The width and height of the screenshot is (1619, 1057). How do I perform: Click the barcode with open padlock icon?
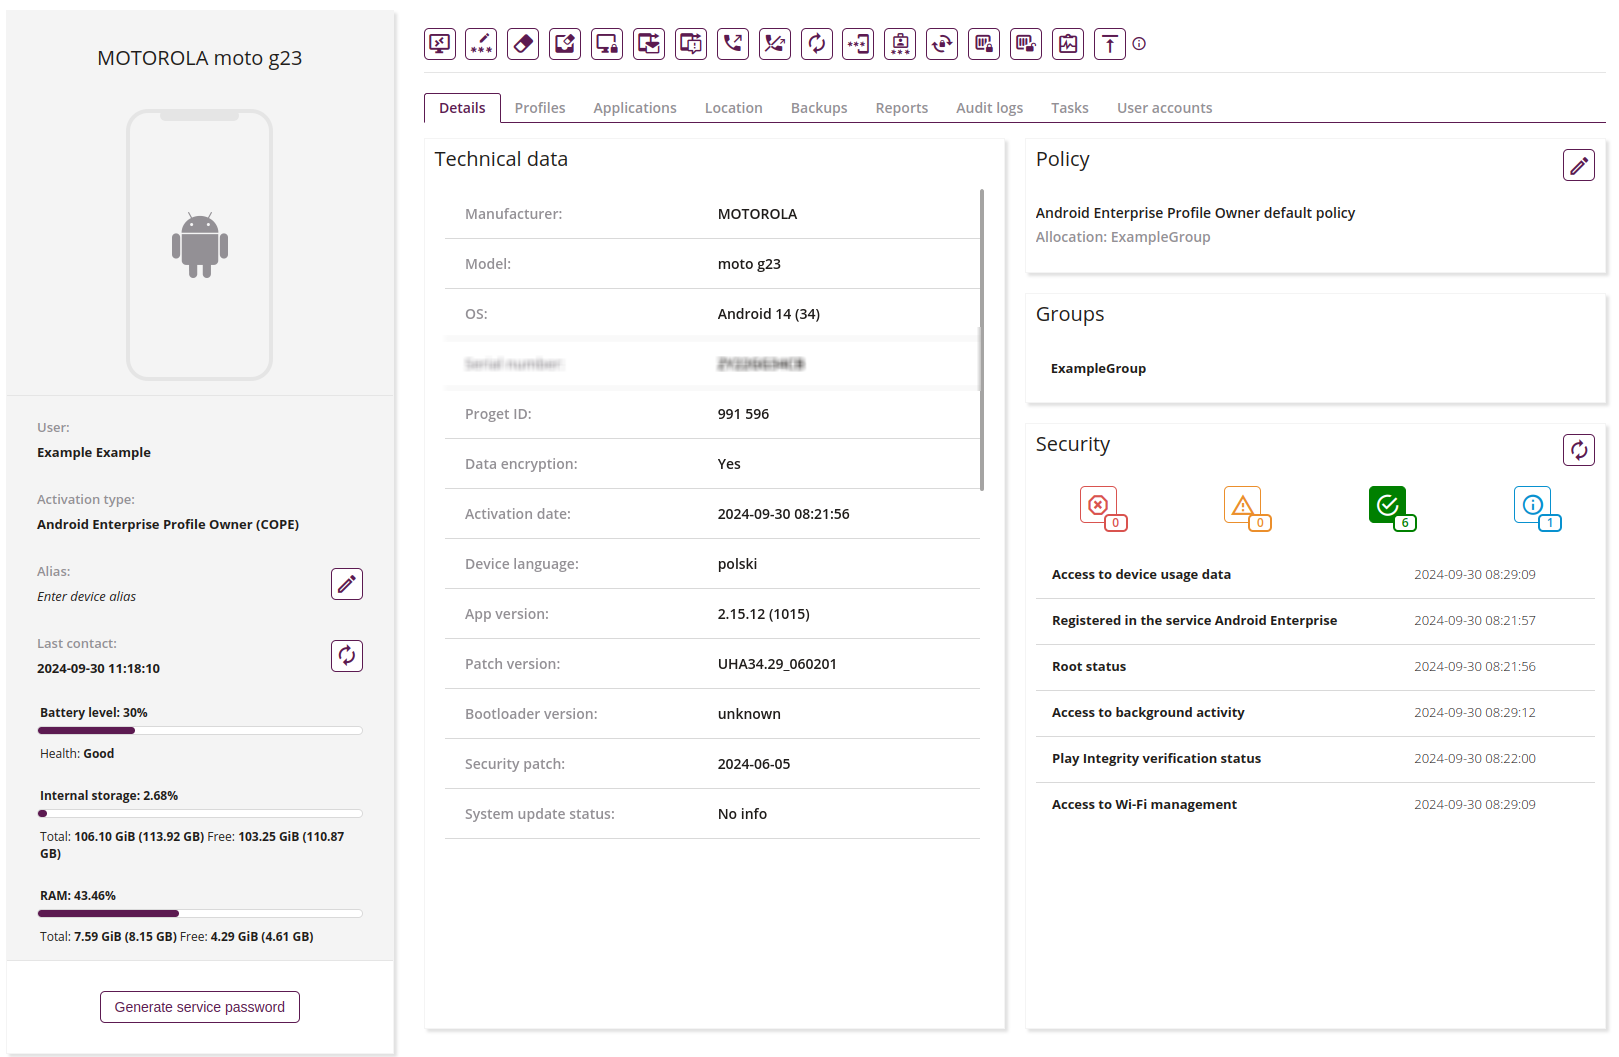pyautogui.click(x=1026, y=44)
